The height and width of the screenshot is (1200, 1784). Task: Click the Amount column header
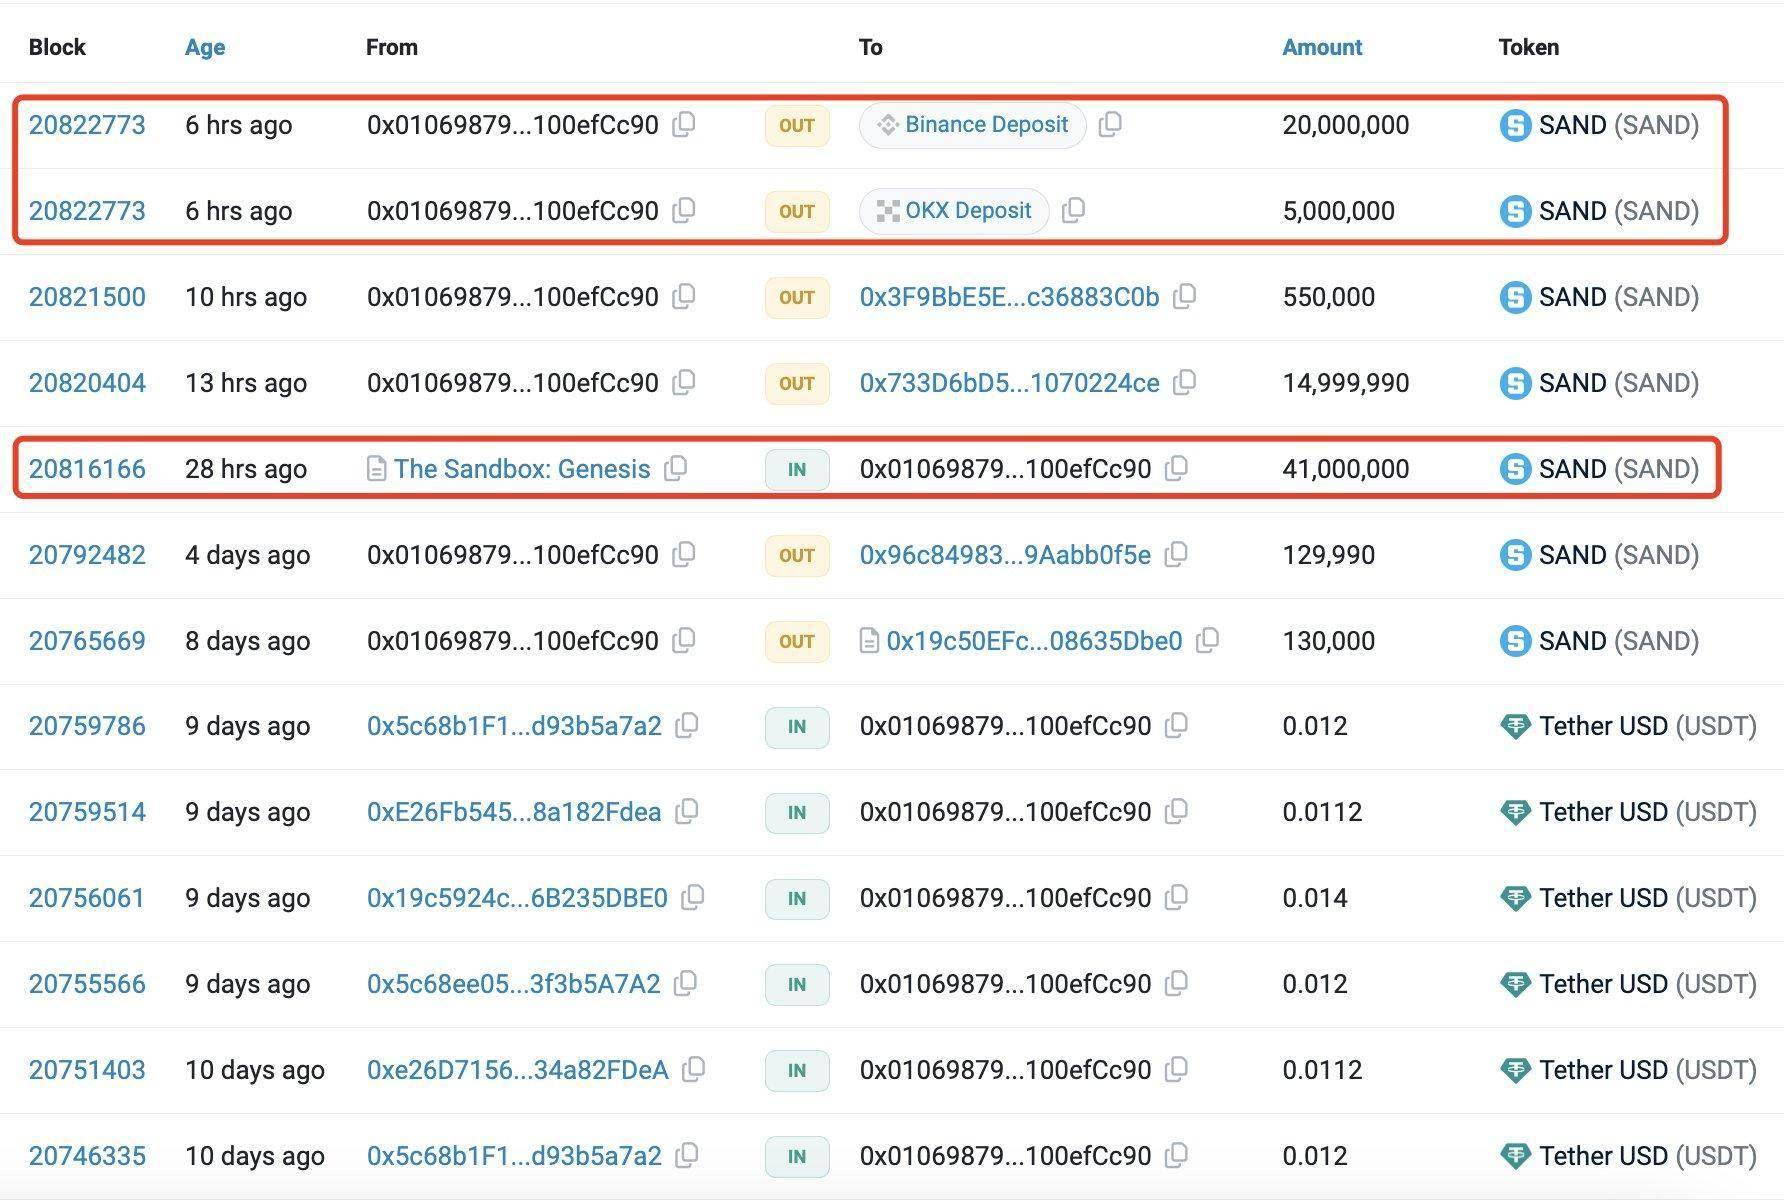point(1321,47)
